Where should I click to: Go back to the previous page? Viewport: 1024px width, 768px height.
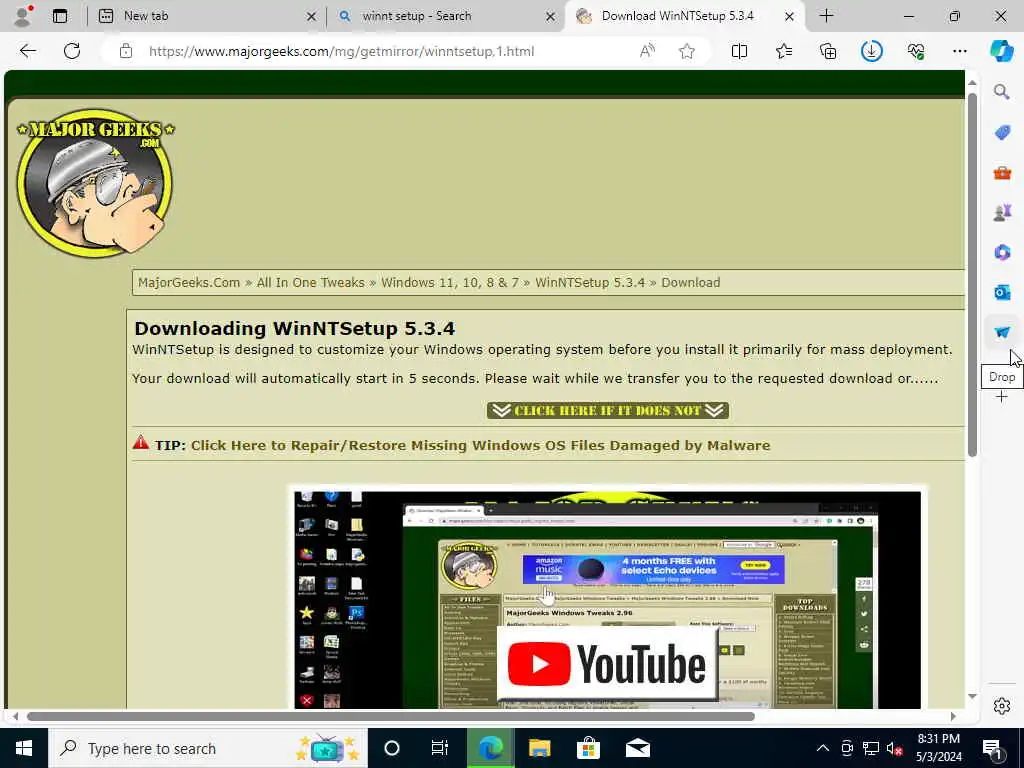(x=27, y=51)
